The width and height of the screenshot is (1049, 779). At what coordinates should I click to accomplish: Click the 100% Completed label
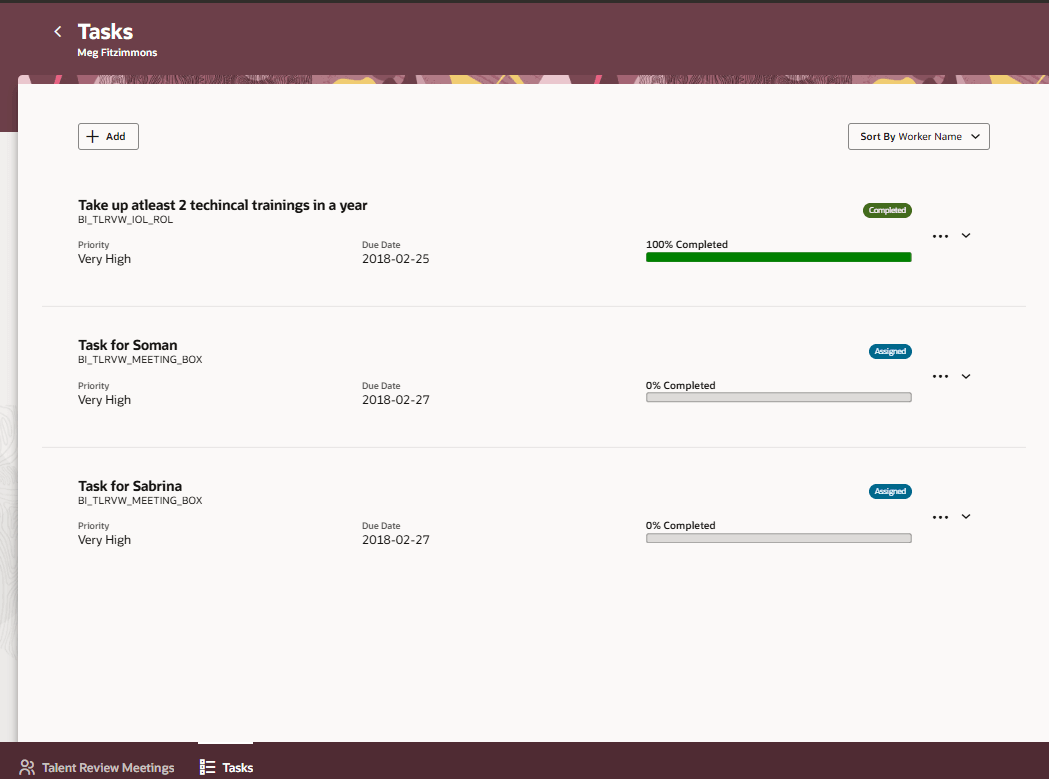pyautogui.click(x=686, y=244)
